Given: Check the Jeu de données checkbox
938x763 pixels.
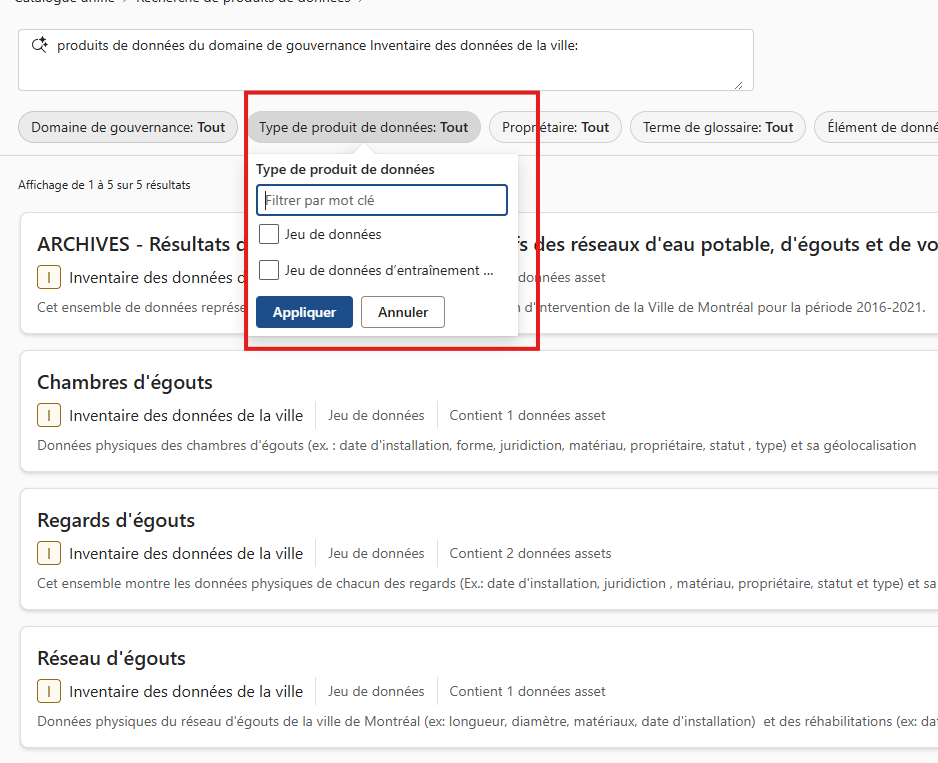Looking at the screenshot, I should pos(269,234).
